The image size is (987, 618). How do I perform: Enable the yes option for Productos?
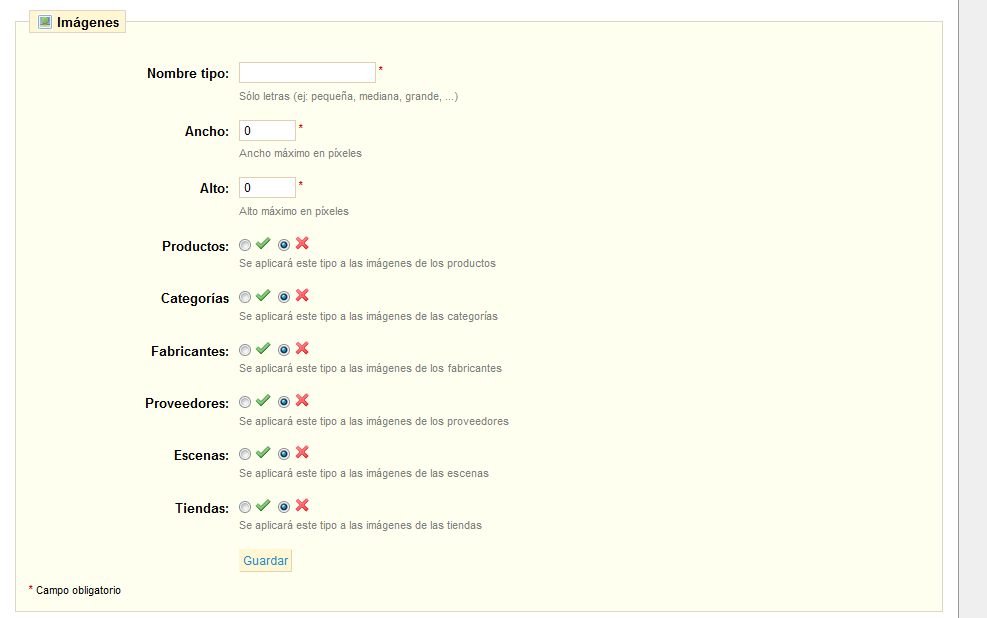click(245, 244)
